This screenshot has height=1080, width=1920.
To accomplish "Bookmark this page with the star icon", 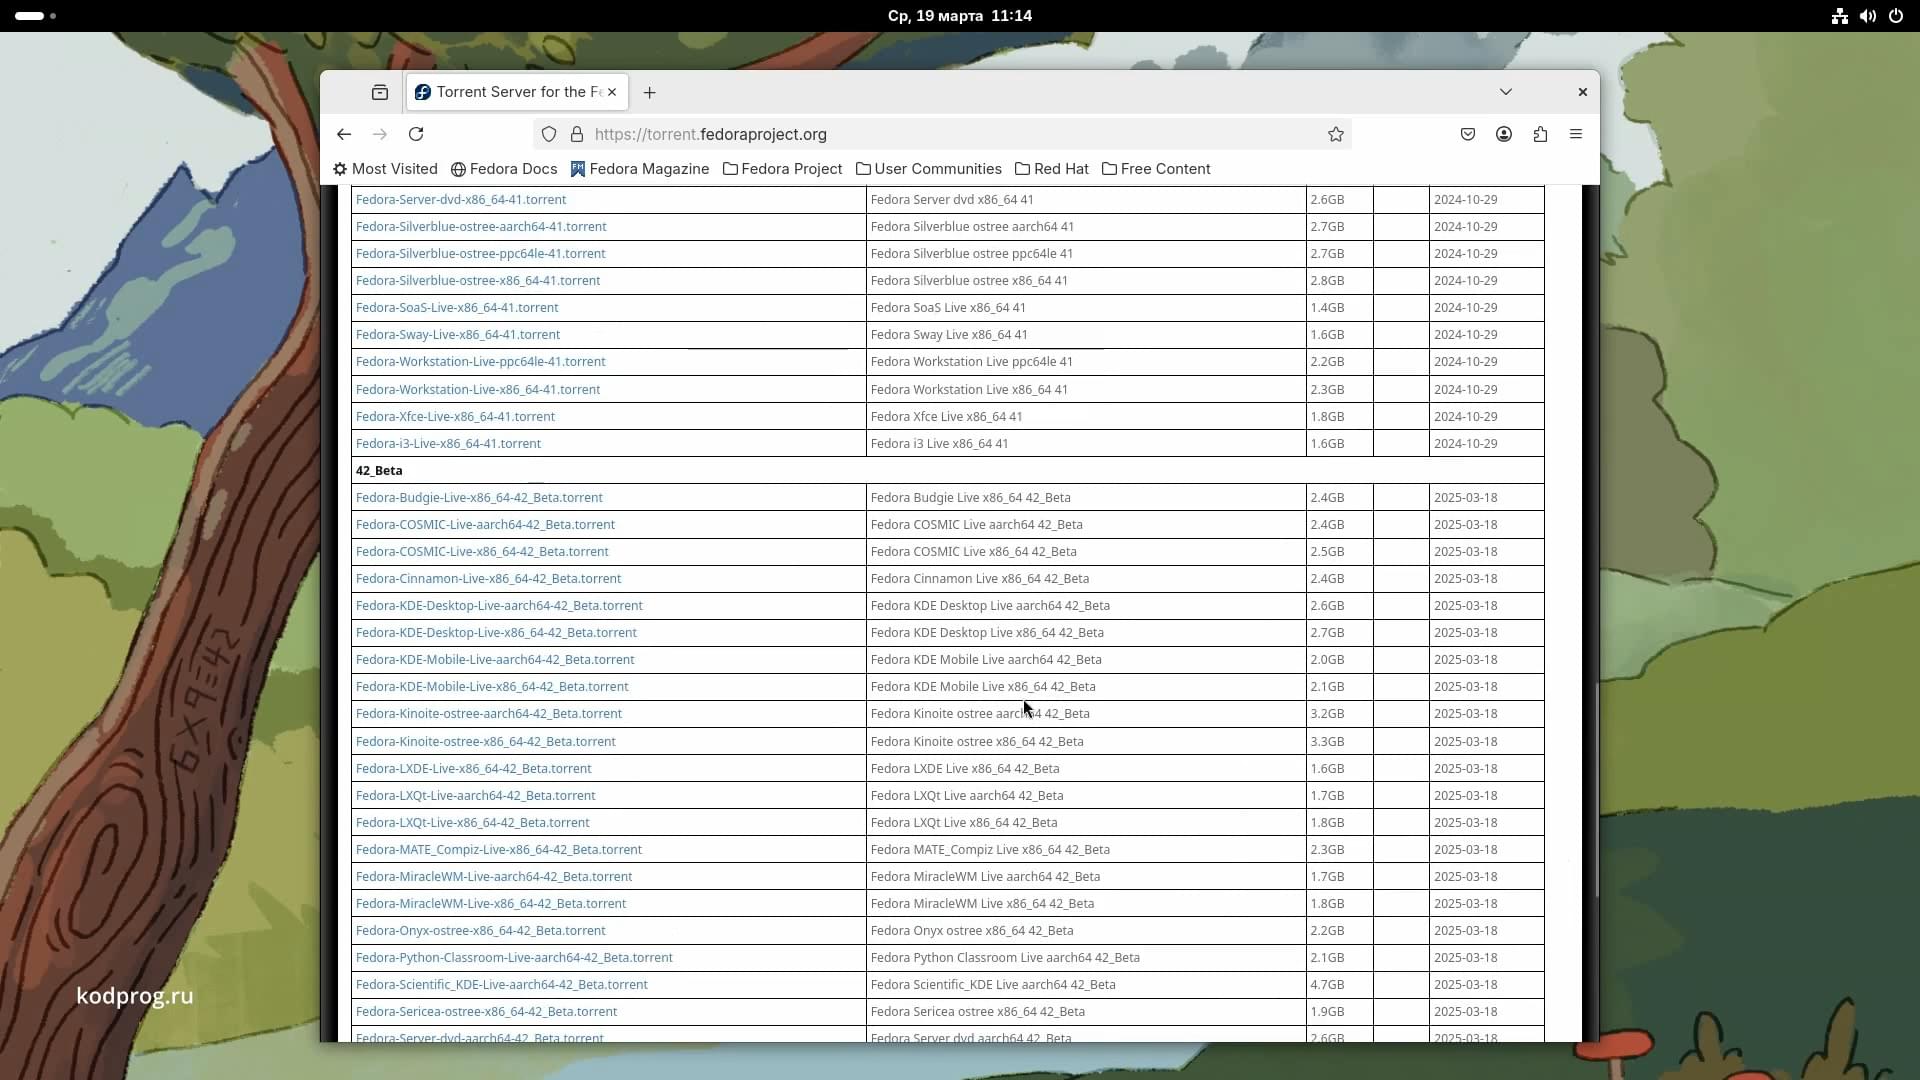I will 1336,134.
